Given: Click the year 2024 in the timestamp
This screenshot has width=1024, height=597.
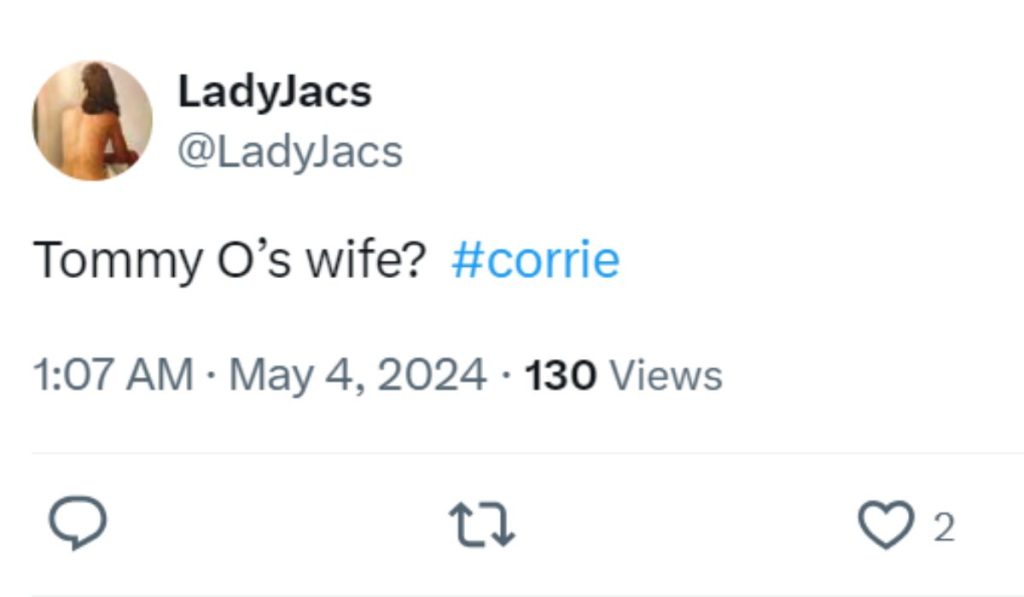Looking at the screenshot, I should [434, 375].
